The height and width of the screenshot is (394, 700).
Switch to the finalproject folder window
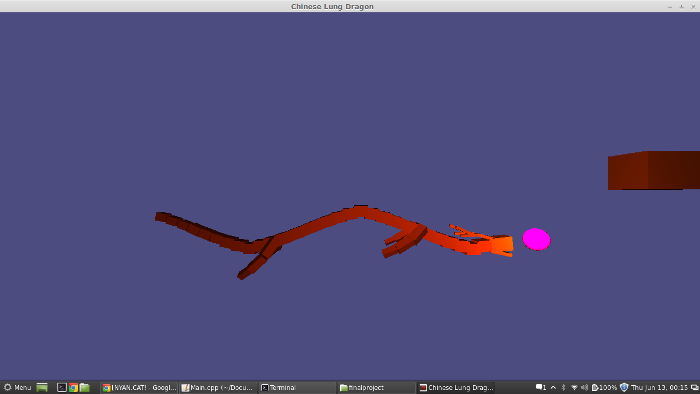[376, 387]
